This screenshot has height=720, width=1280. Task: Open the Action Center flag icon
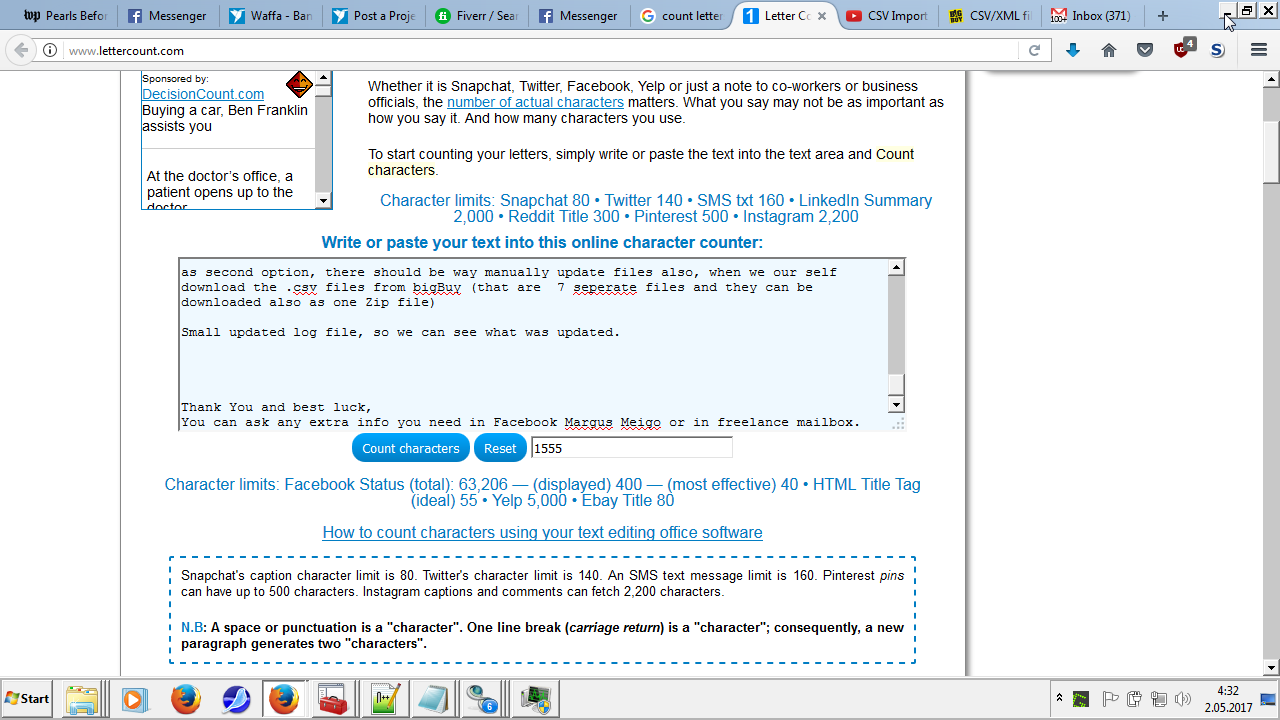[x=1109, y=699]
